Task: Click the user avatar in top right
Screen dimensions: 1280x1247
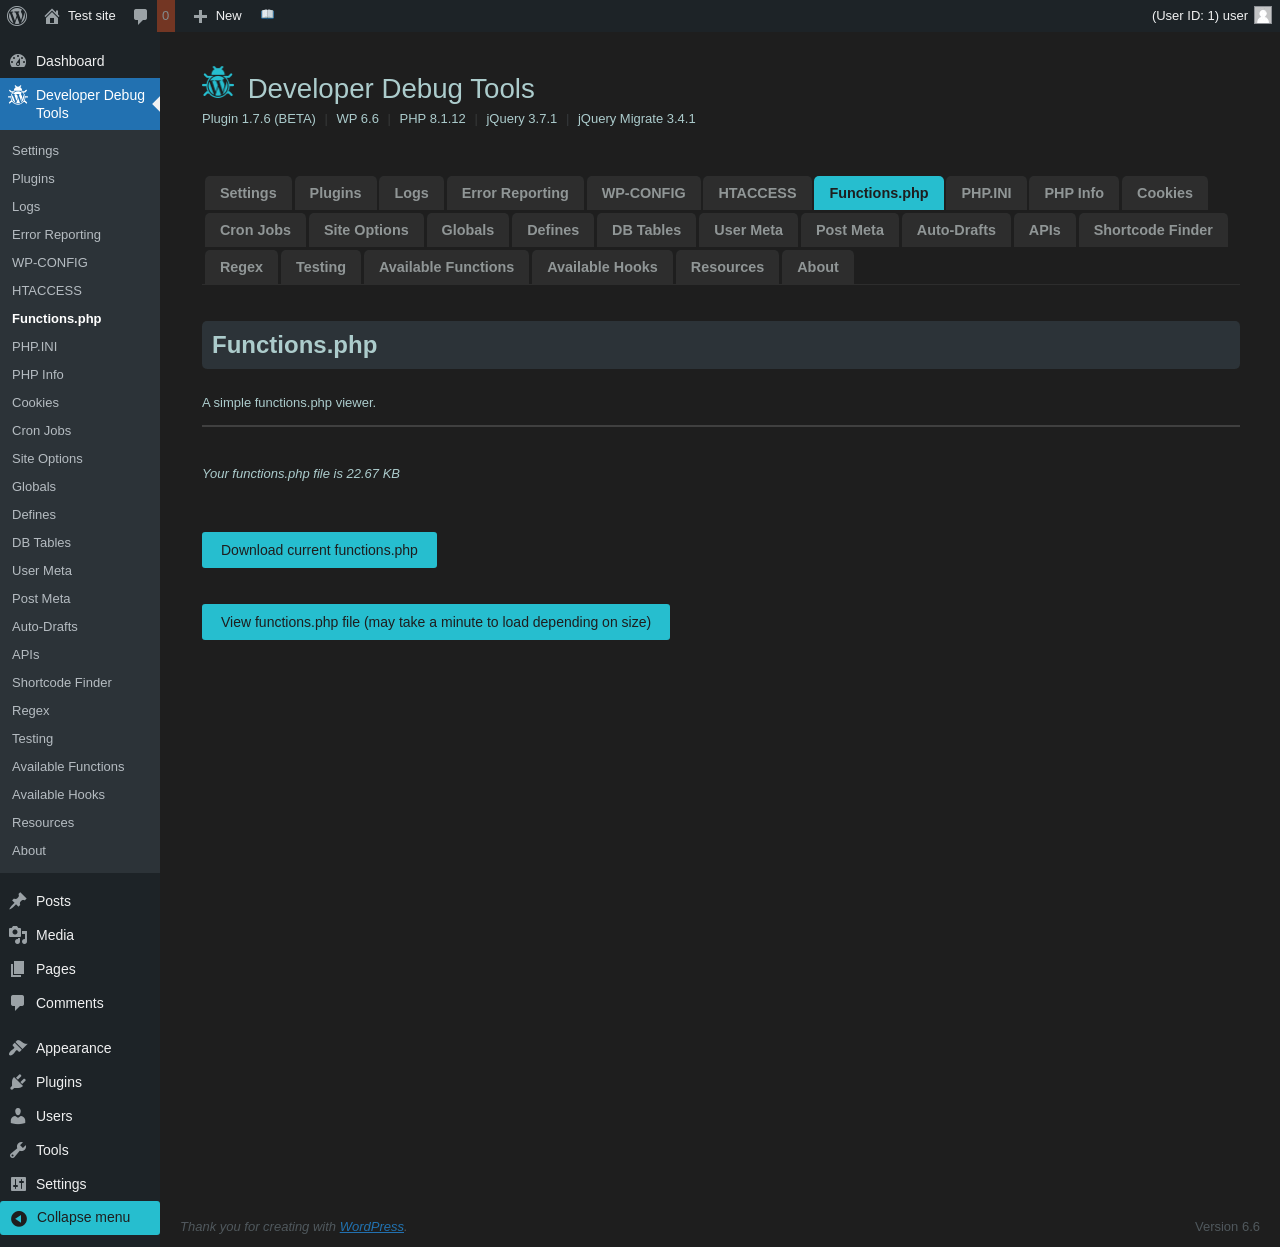Action: pos(1263,15)
